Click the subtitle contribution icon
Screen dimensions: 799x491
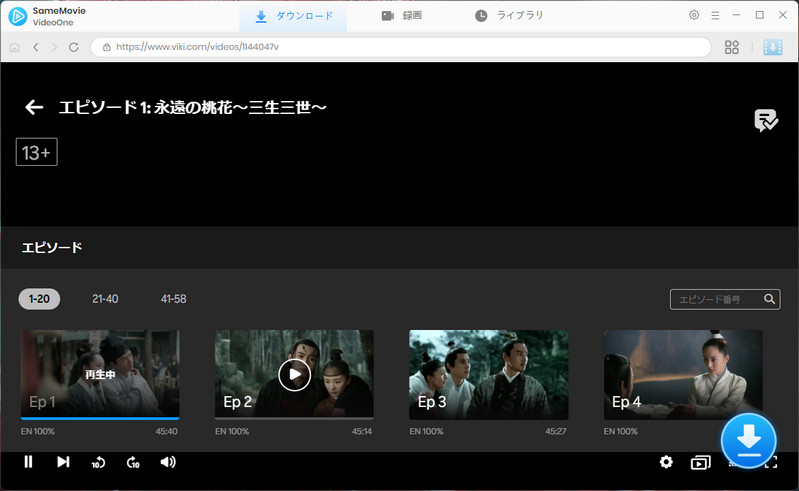coord(766,120)
